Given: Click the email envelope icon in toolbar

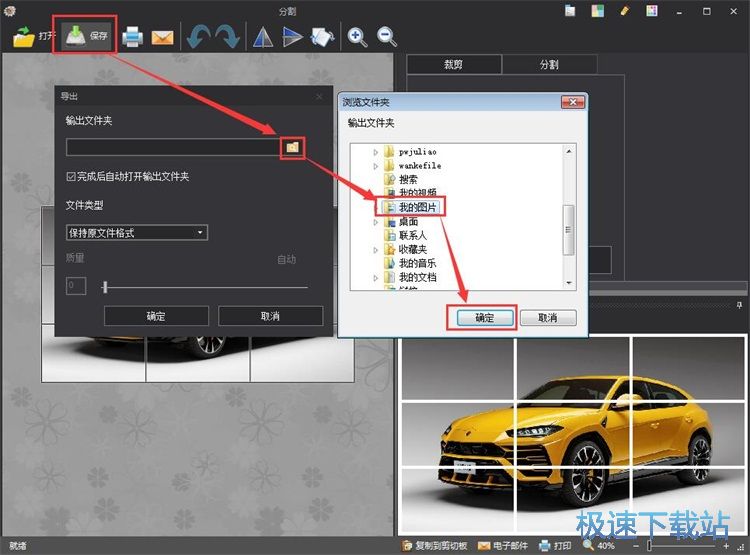Looking at the screenshot, I should point(162,38).
